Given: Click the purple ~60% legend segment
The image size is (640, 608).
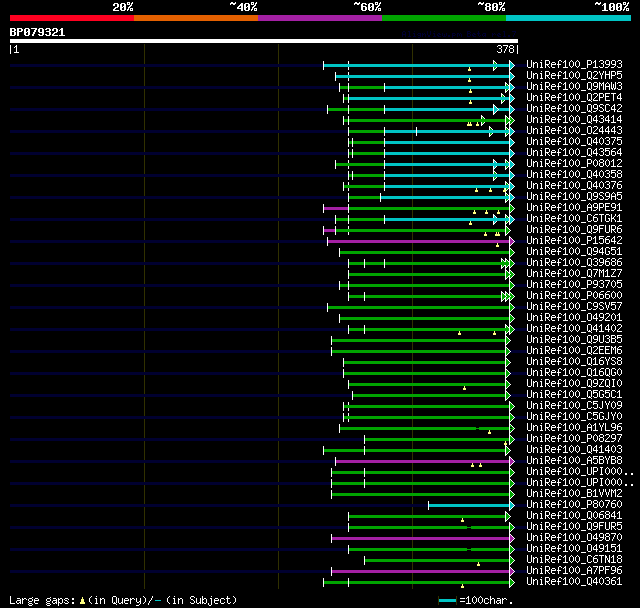Looking at the screenshot, I should pos(320,18).
